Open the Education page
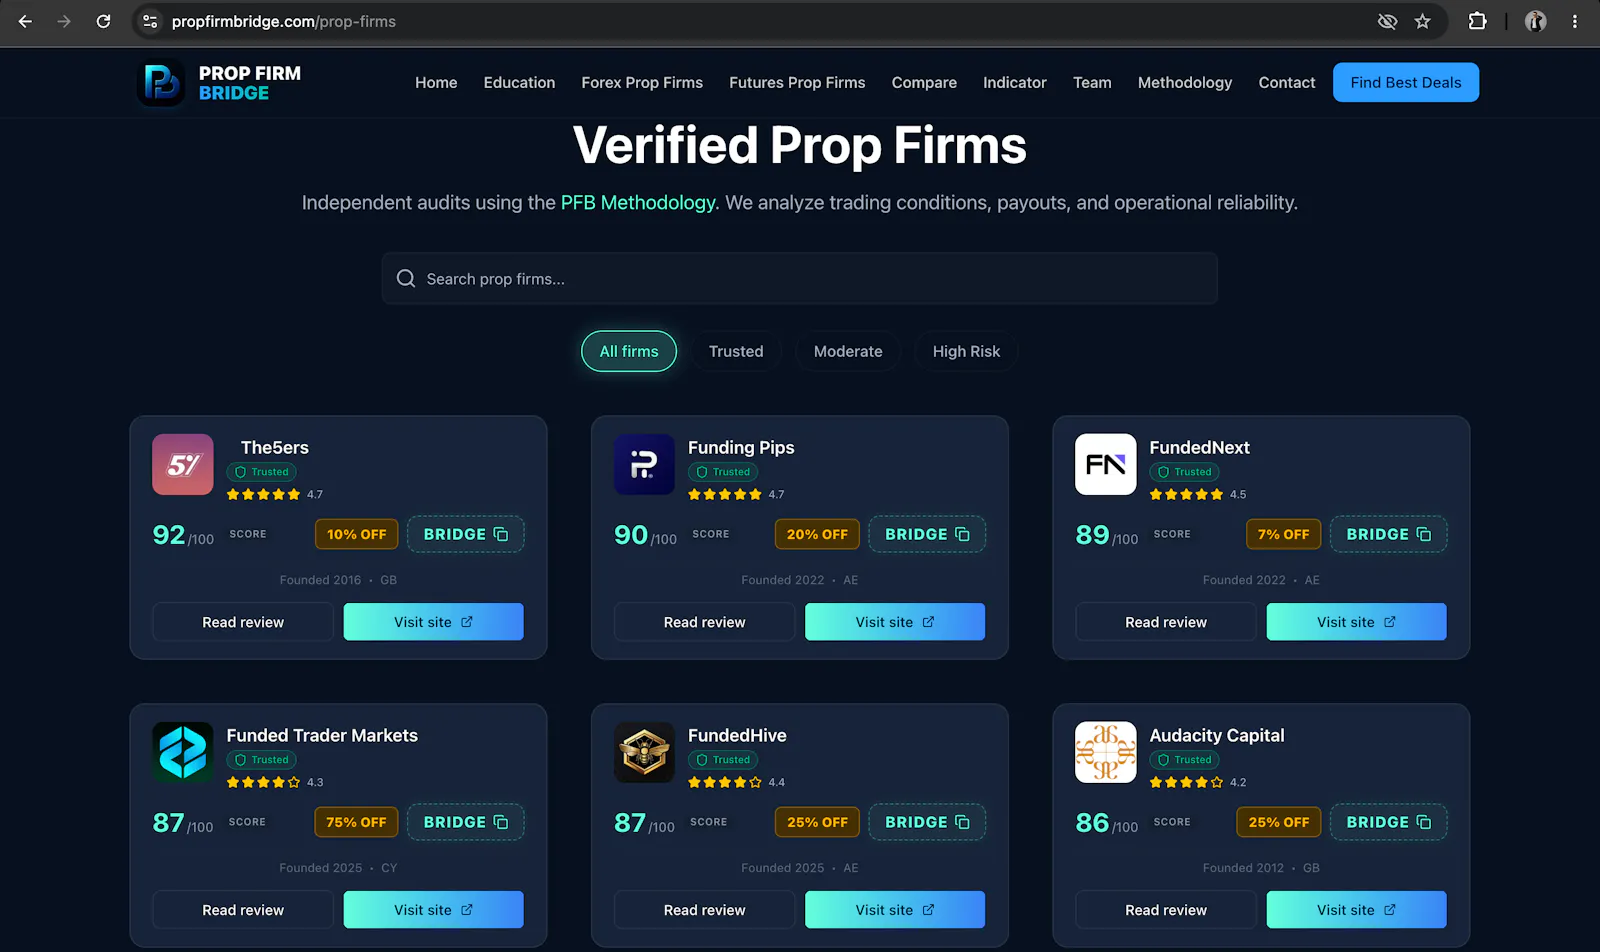Screen dimensions: 1600x952 pyautogui.click(x=519, y=82)
